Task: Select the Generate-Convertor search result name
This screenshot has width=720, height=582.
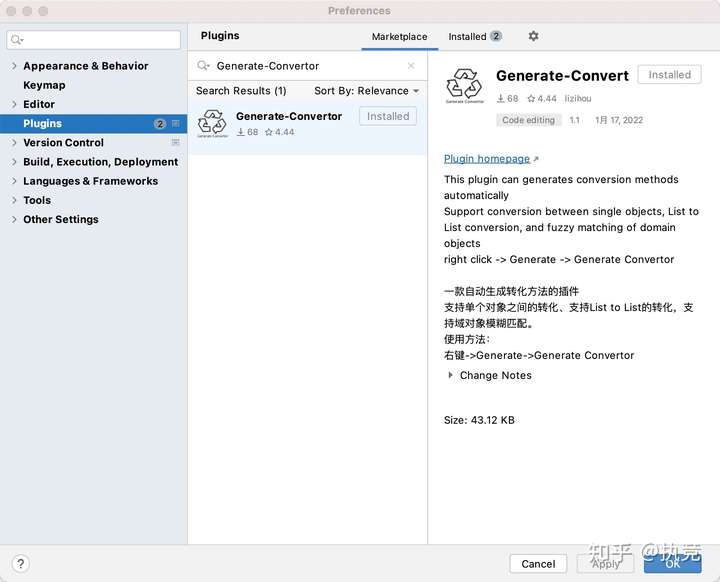Action: tap(289, 116)
